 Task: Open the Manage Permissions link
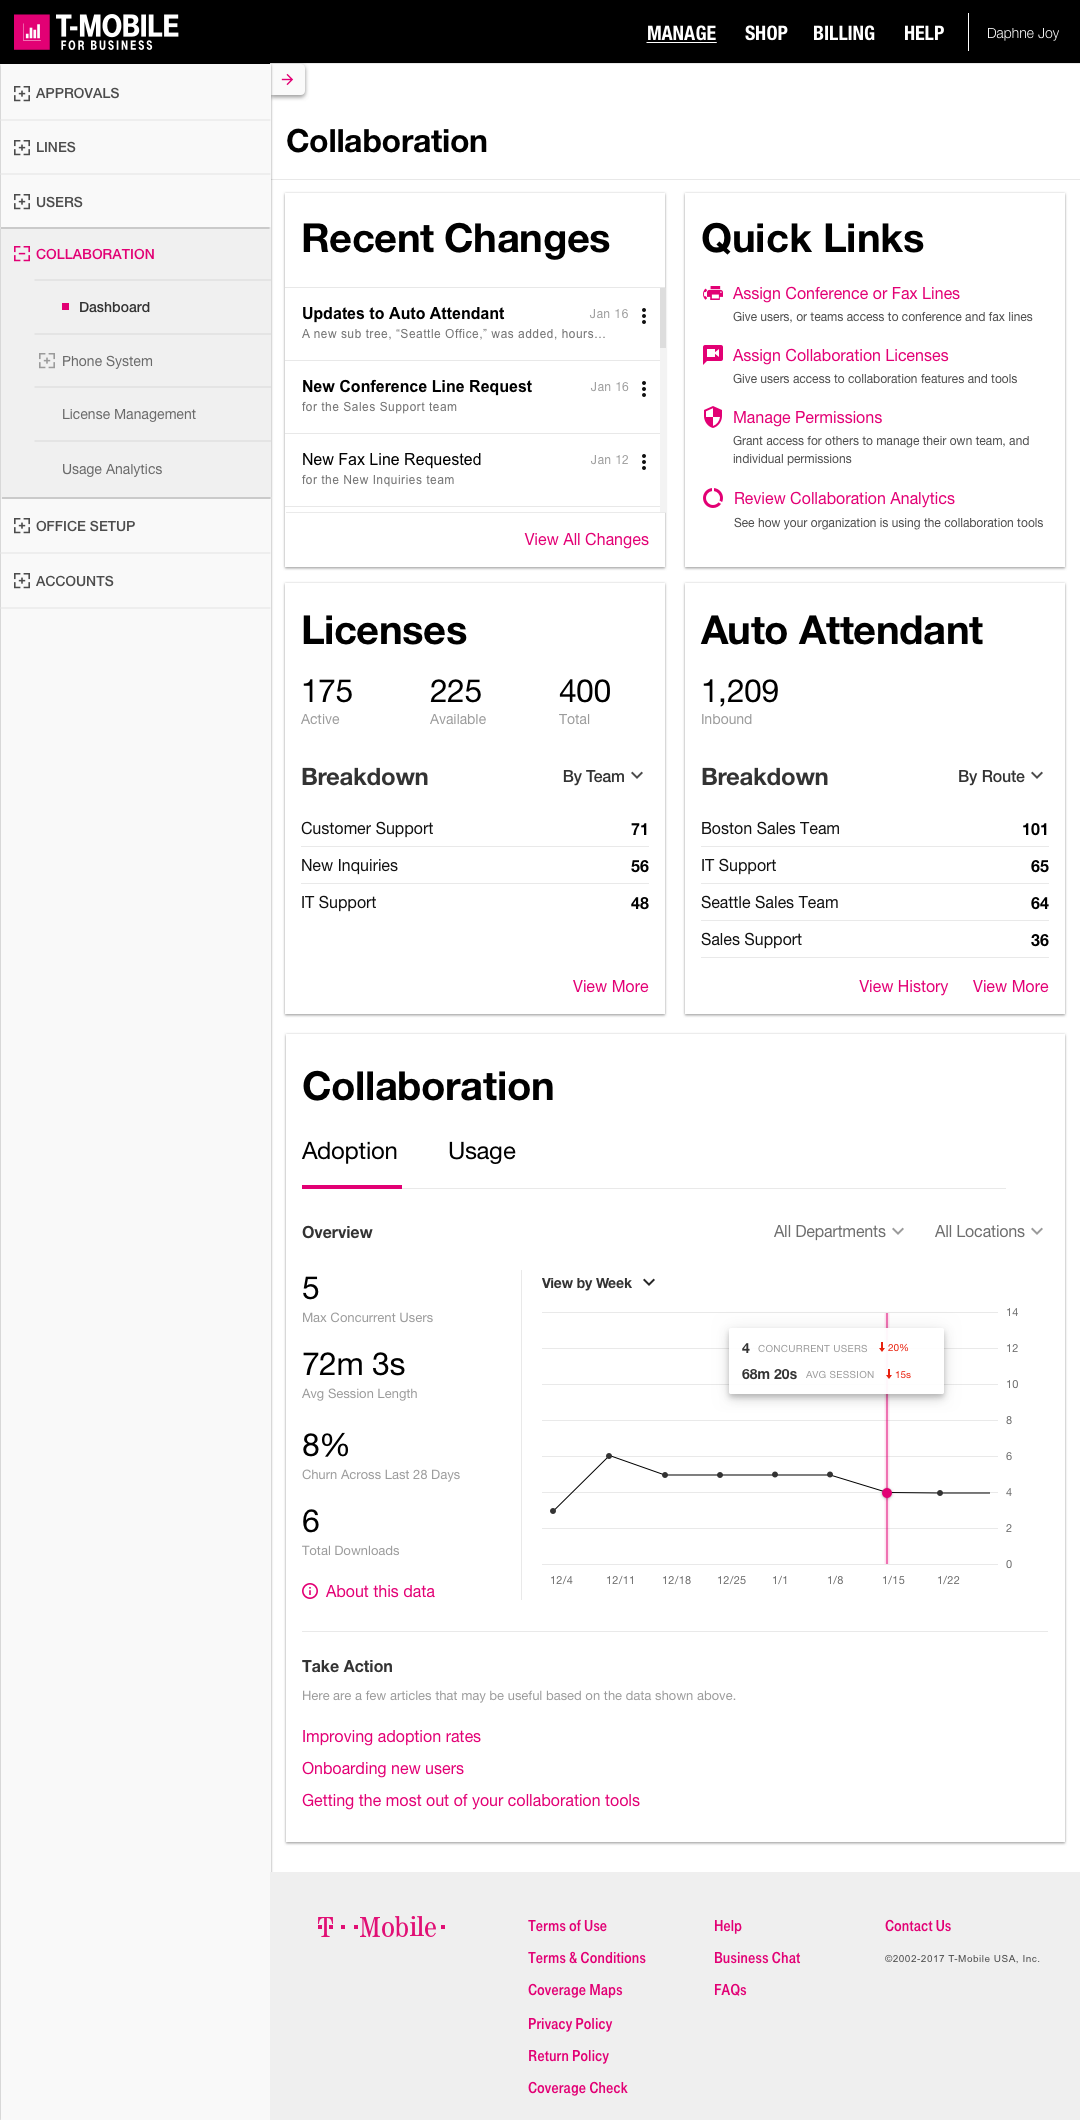[x=808, y=417]
